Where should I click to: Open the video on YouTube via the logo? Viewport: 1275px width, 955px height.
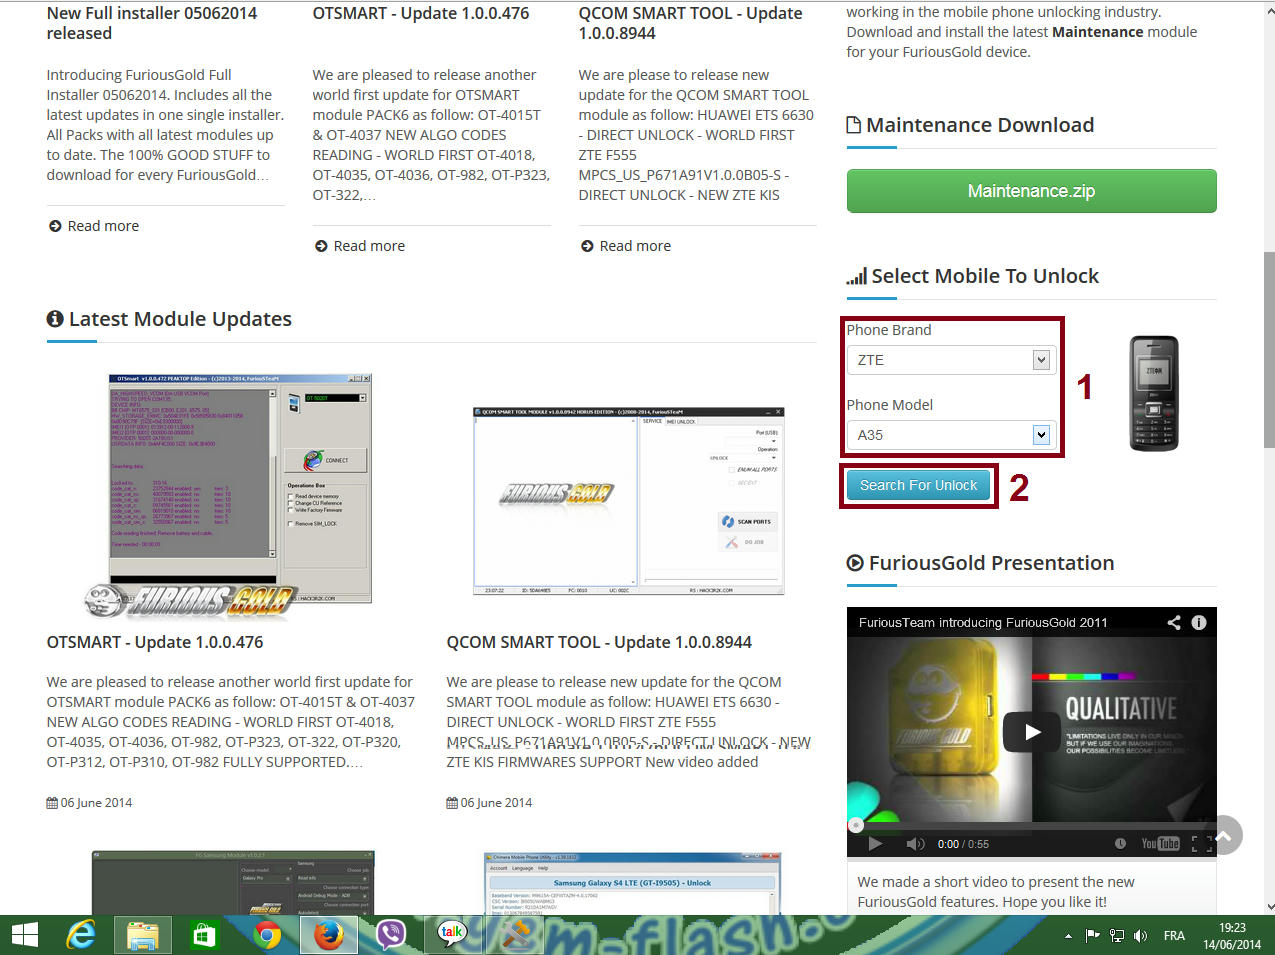tap(1160, 844)
